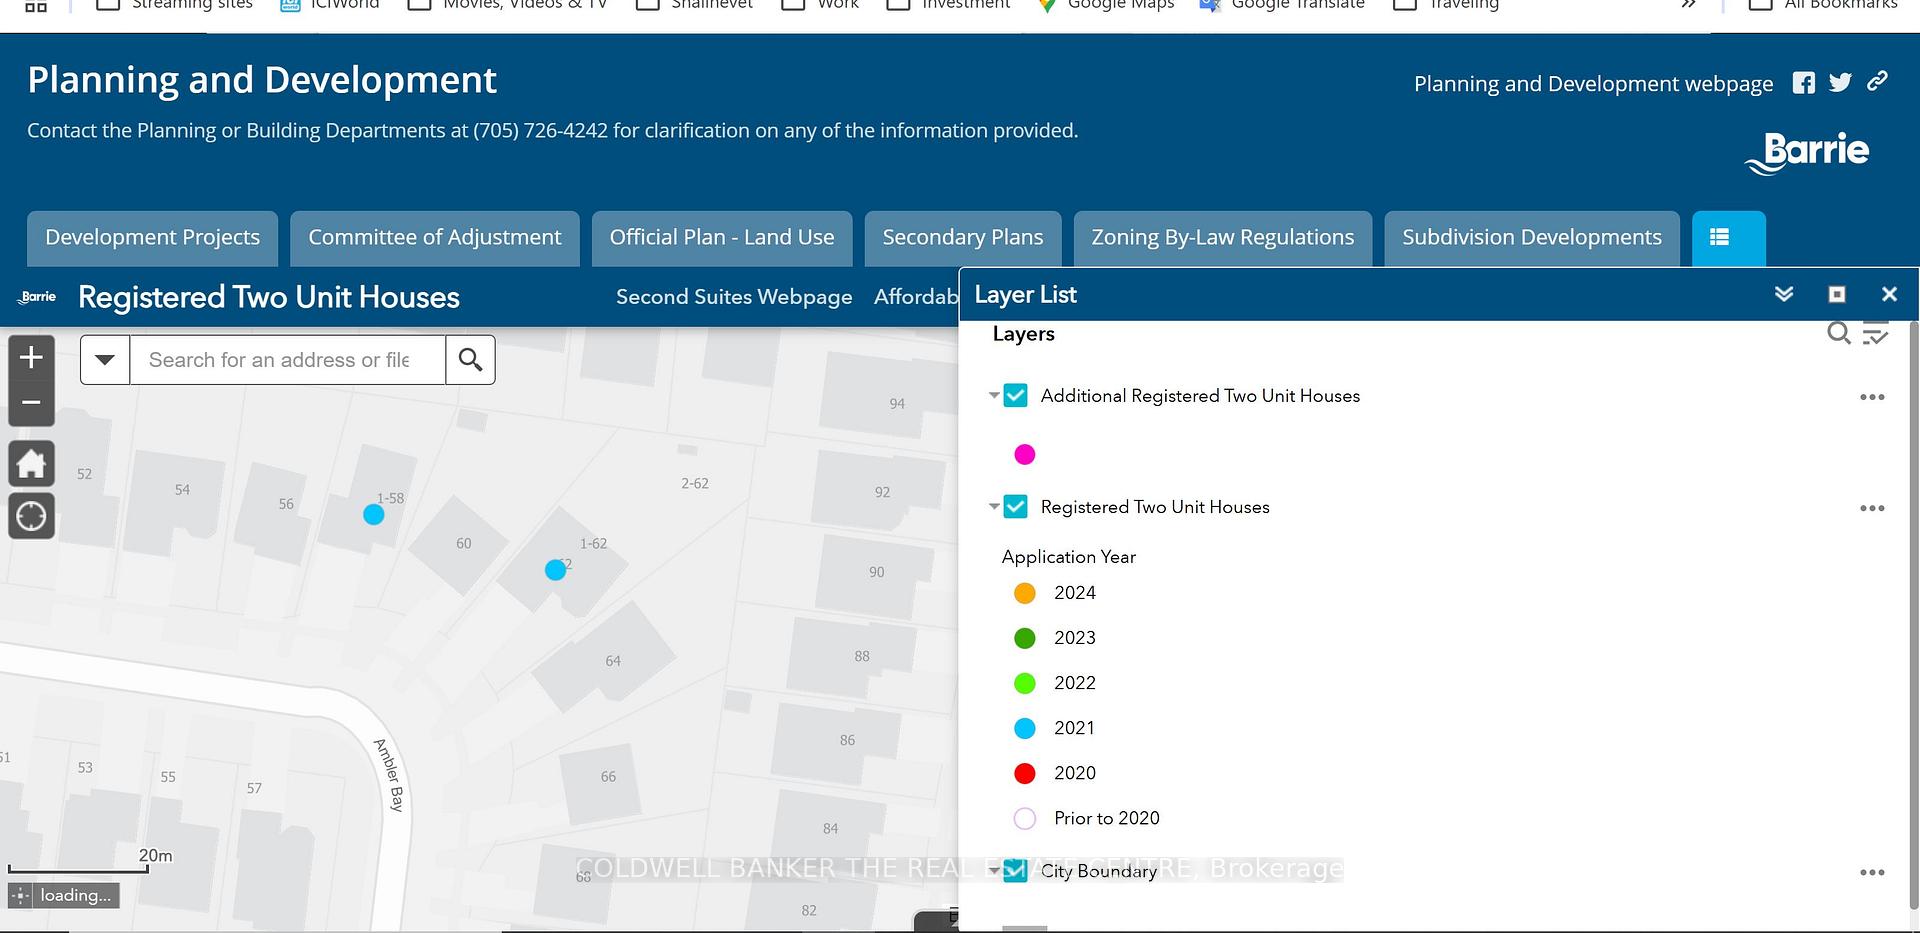Toggle City Boundary layer checkbox
The width and height of the screenshot is (1920, 933).
click(1015, 870)
